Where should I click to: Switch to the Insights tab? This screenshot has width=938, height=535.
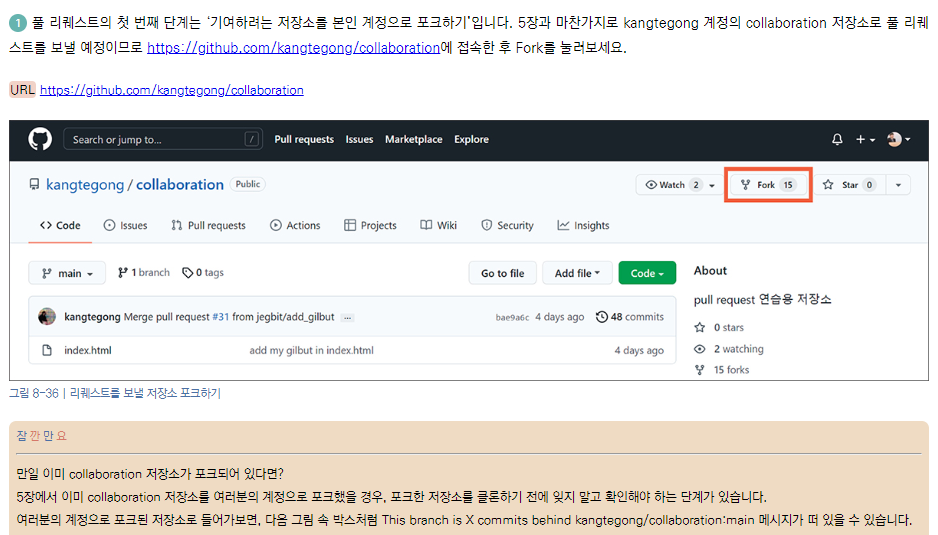pos(583,226)
